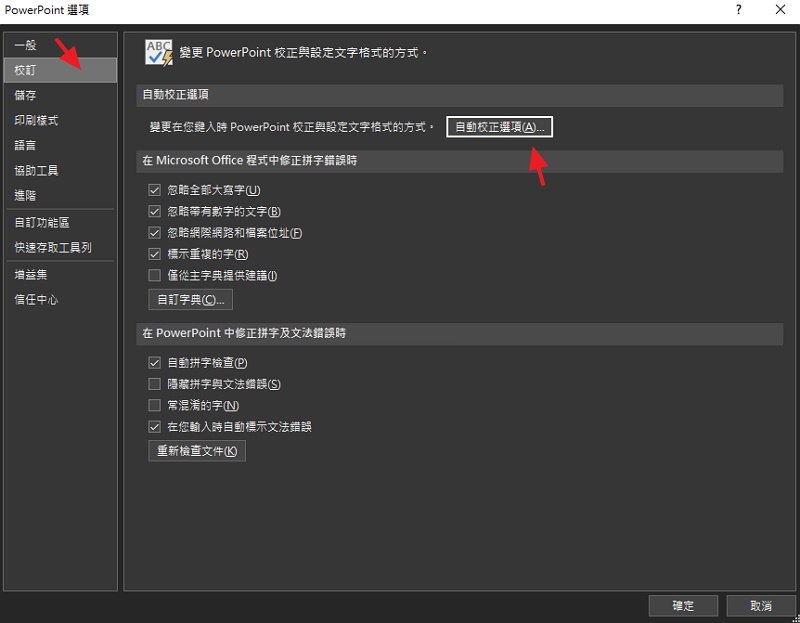Switch to the 進階 category
Image resolution: width=800 pixels, height=623 pixels.
click(x=60, y=195)
